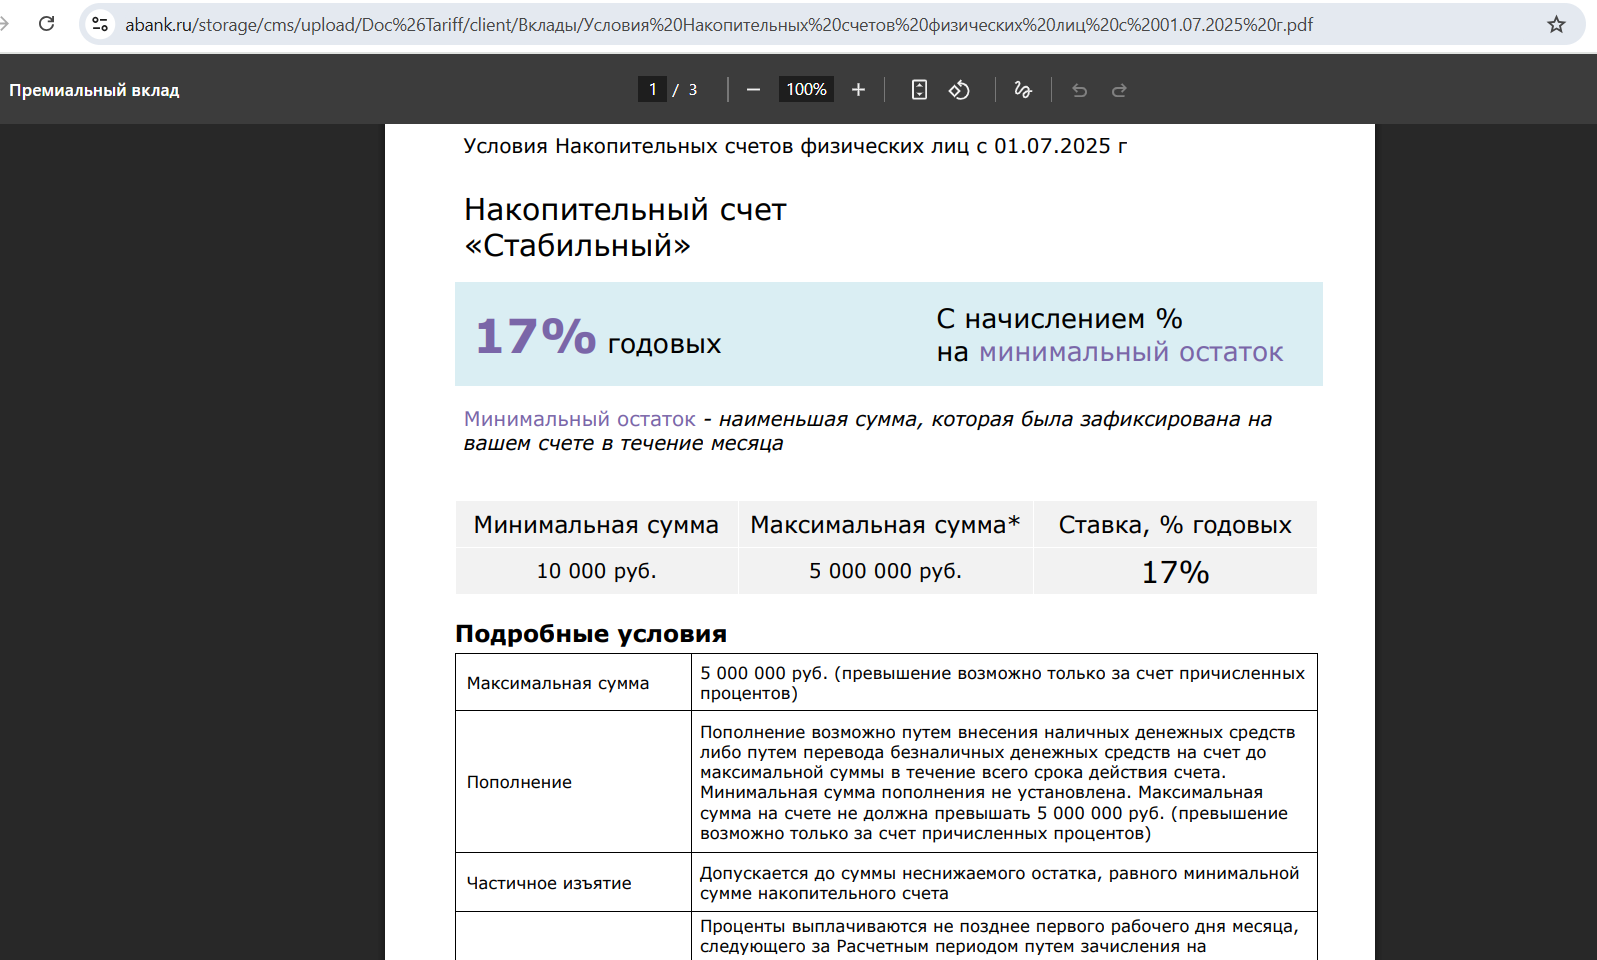
Task: Click the purple 'Минимальный остаток' definition term
Action: pos(580,419)
